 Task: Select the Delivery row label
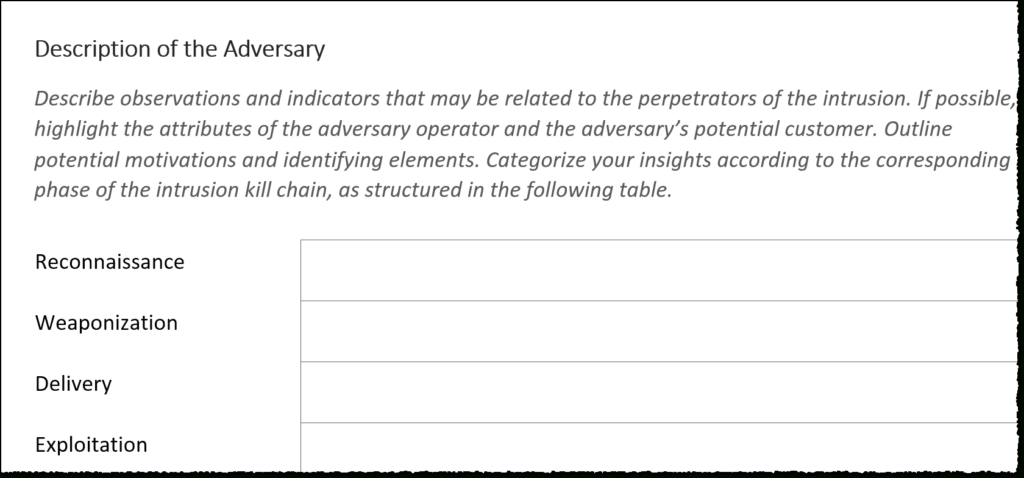pos(73,384)
